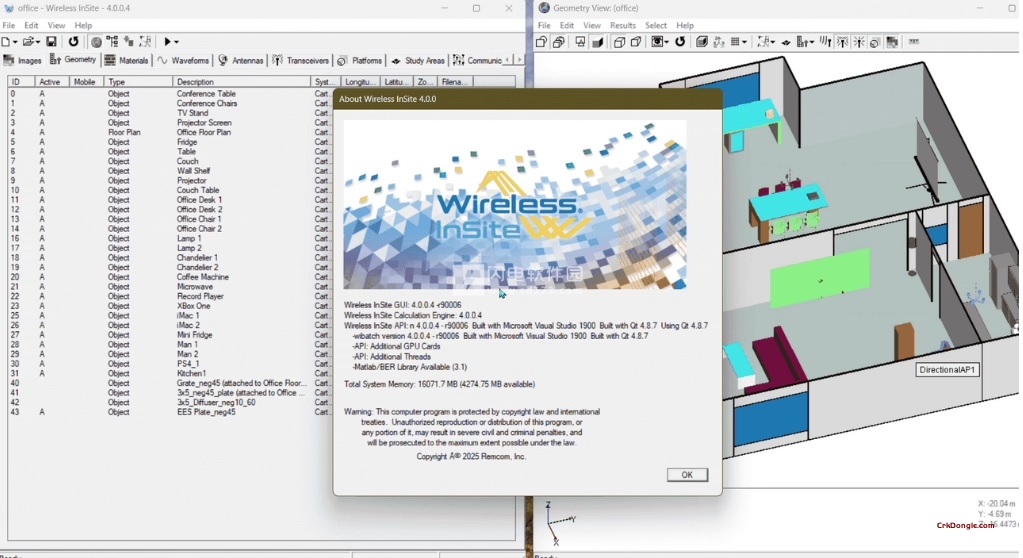Screen dimensions: 1023x558
Task: Save the project with the floppy disk icon
Action: point(51,42)
